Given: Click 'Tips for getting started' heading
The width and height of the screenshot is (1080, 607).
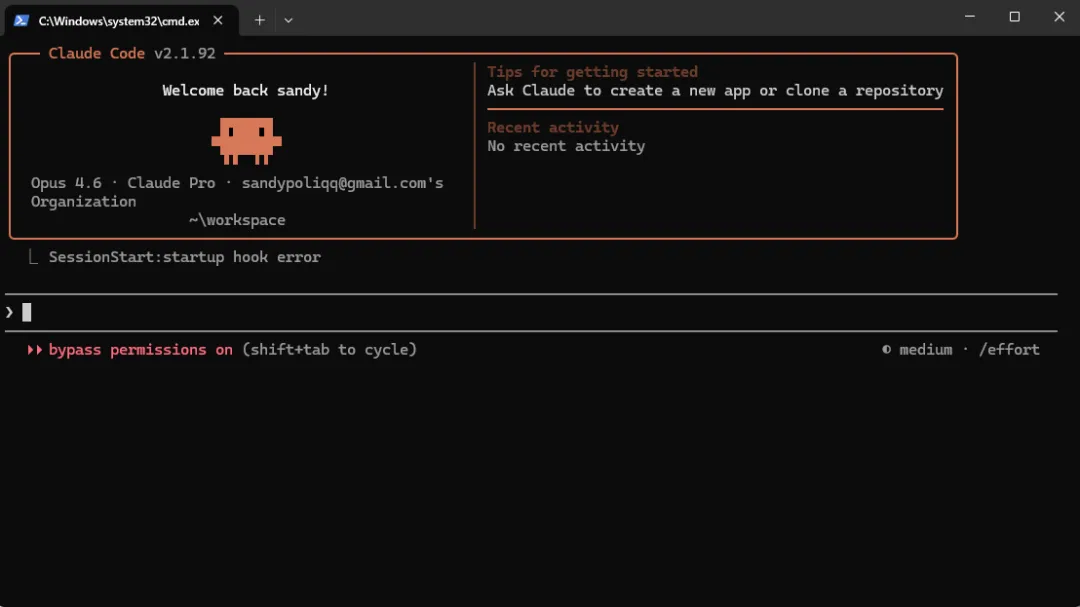Looking at the screenshot, I should point(592,72).
